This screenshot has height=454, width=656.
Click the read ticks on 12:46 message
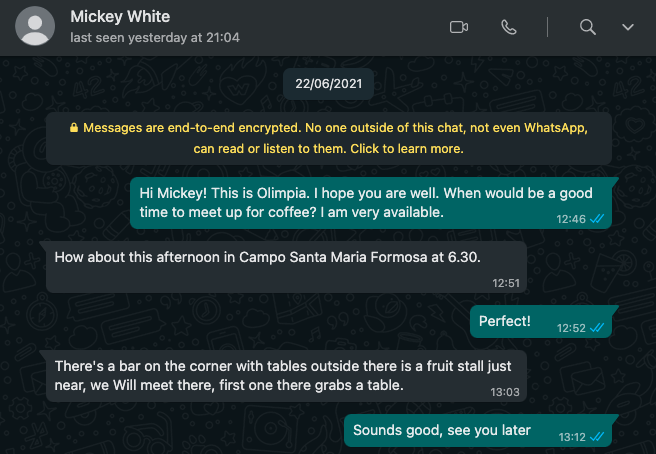pyautogui.click(x=597, y=218)
